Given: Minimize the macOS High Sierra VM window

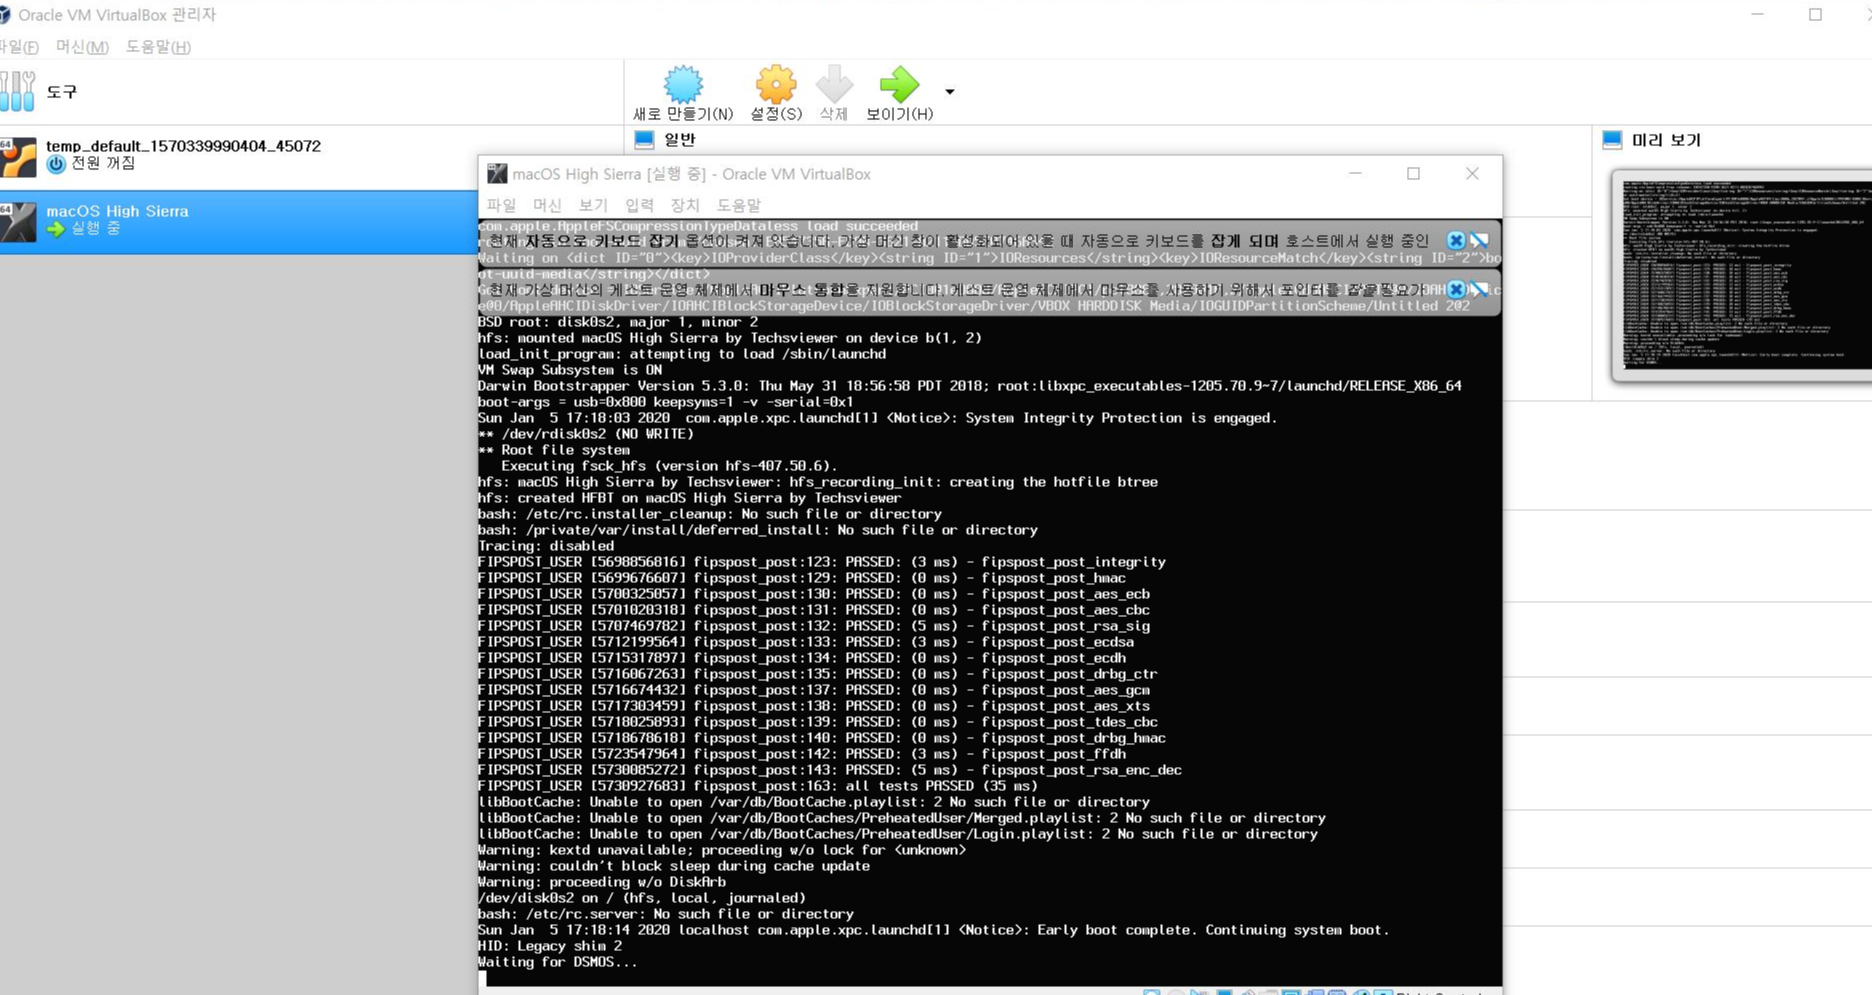Looking at the screenshot, I should [x=1355, y=174].
